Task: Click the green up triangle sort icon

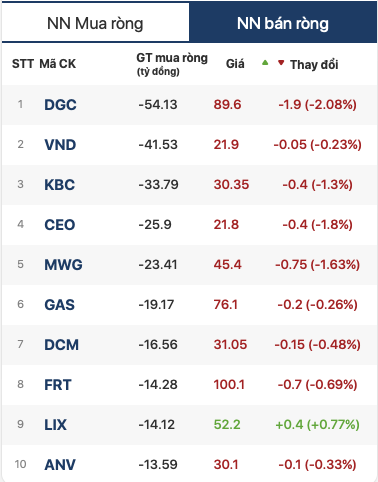Action: click(x=265, y=62)
